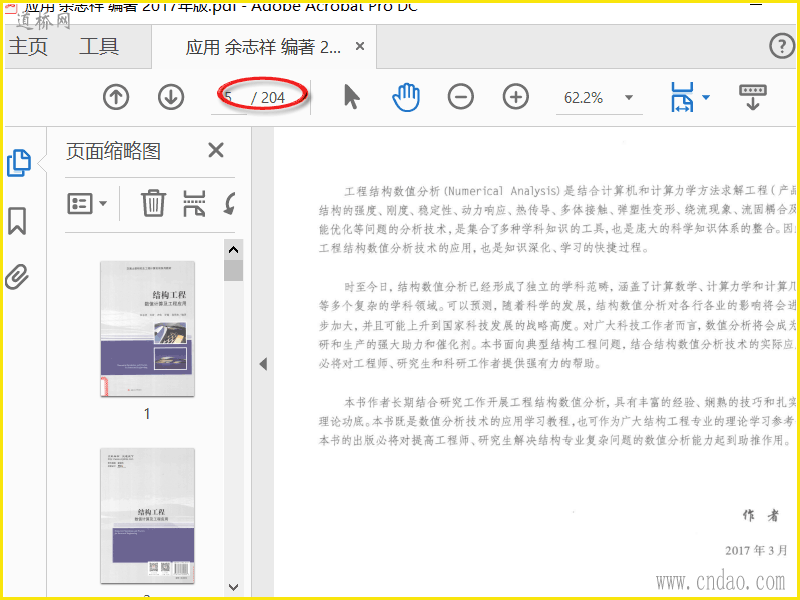Select the page 1 cover thumbnail
This screenshot has width=800, height=600.
[147, 329]
